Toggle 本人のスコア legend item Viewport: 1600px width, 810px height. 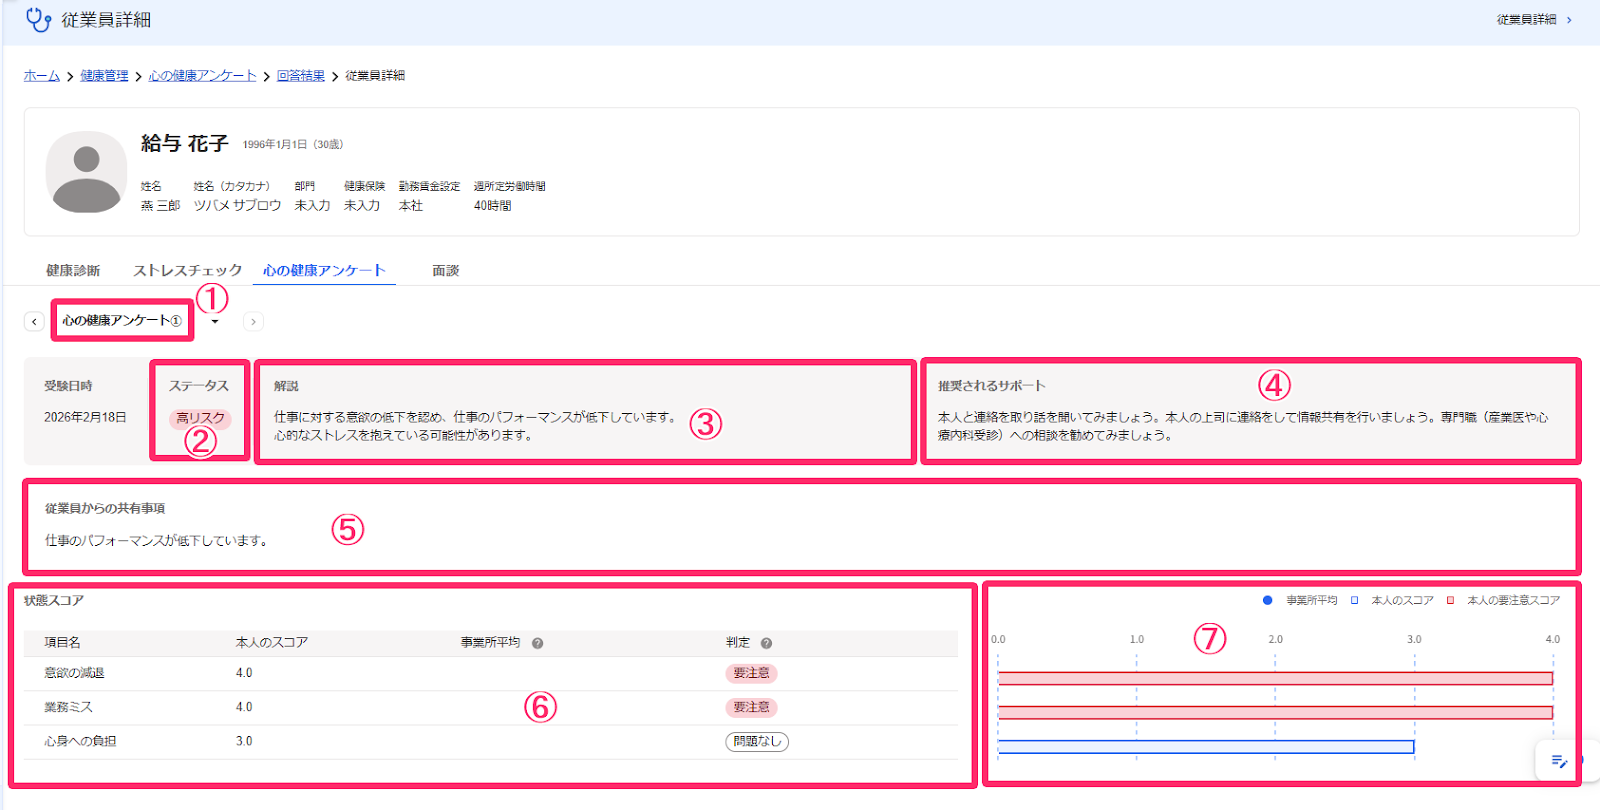(x=1392, y=600)
